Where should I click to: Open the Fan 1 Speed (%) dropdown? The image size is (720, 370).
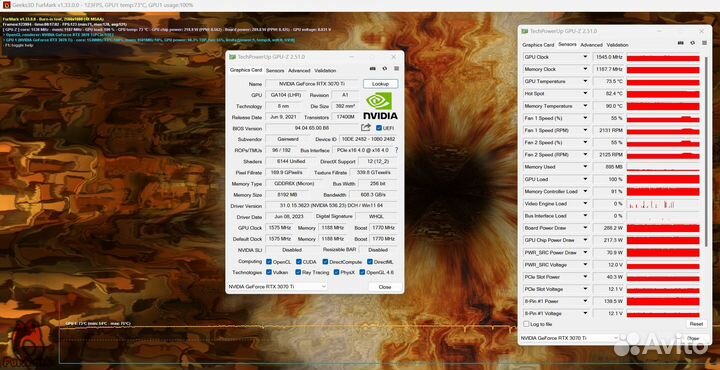[x=585, y=118]
